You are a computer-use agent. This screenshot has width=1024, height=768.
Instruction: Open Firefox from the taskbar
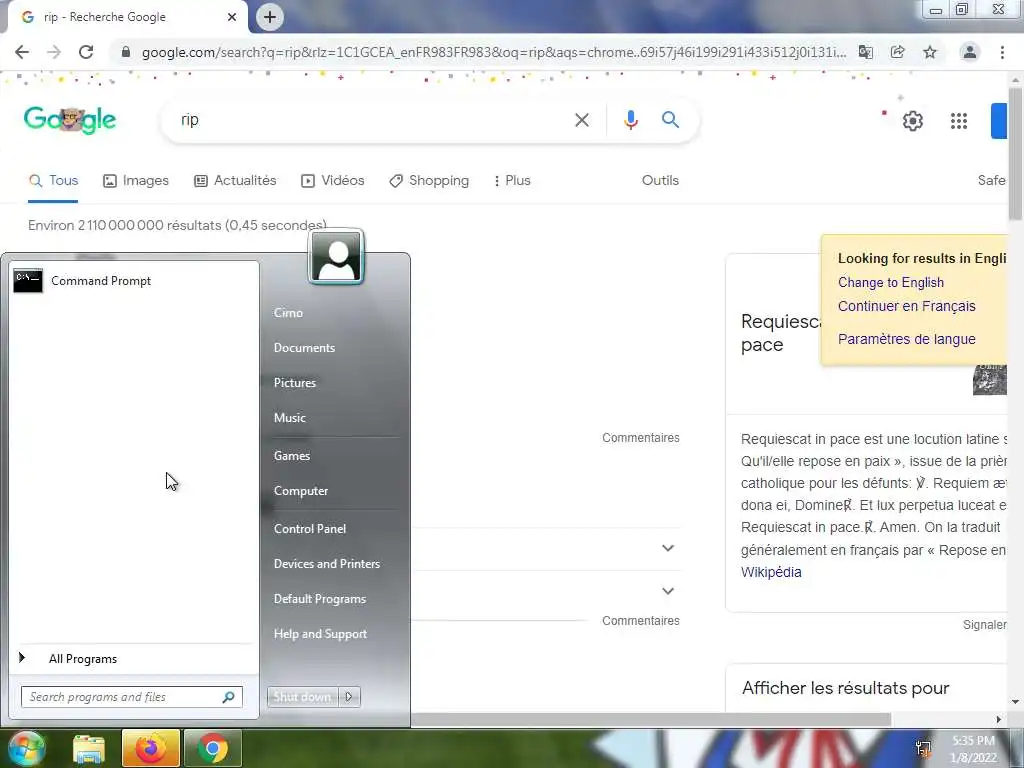[150, 749]
